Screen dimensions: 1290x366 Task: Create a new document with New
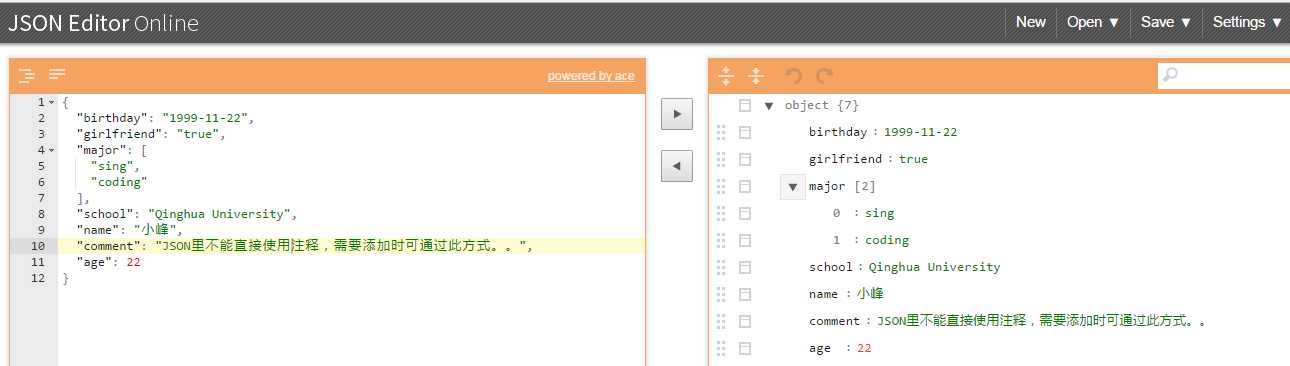click(x=1031, y=22)
